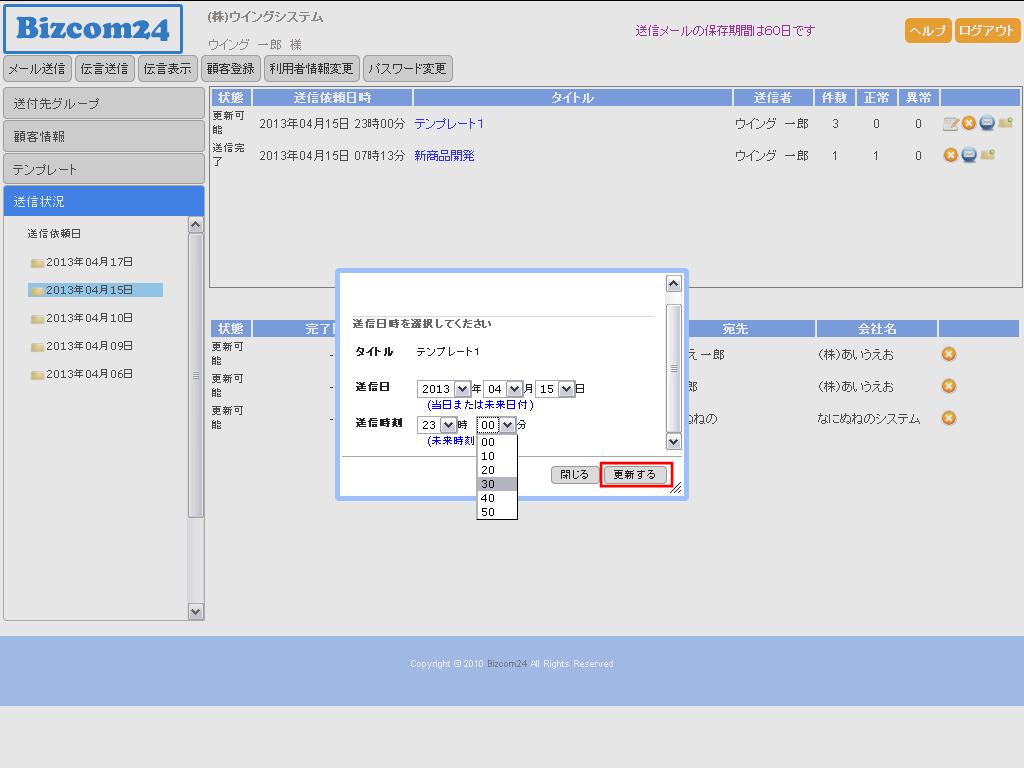1024x768 pixels.
Task: Click orange delete icon for なにぬねのシステム recipient
Action: point(949,418)
